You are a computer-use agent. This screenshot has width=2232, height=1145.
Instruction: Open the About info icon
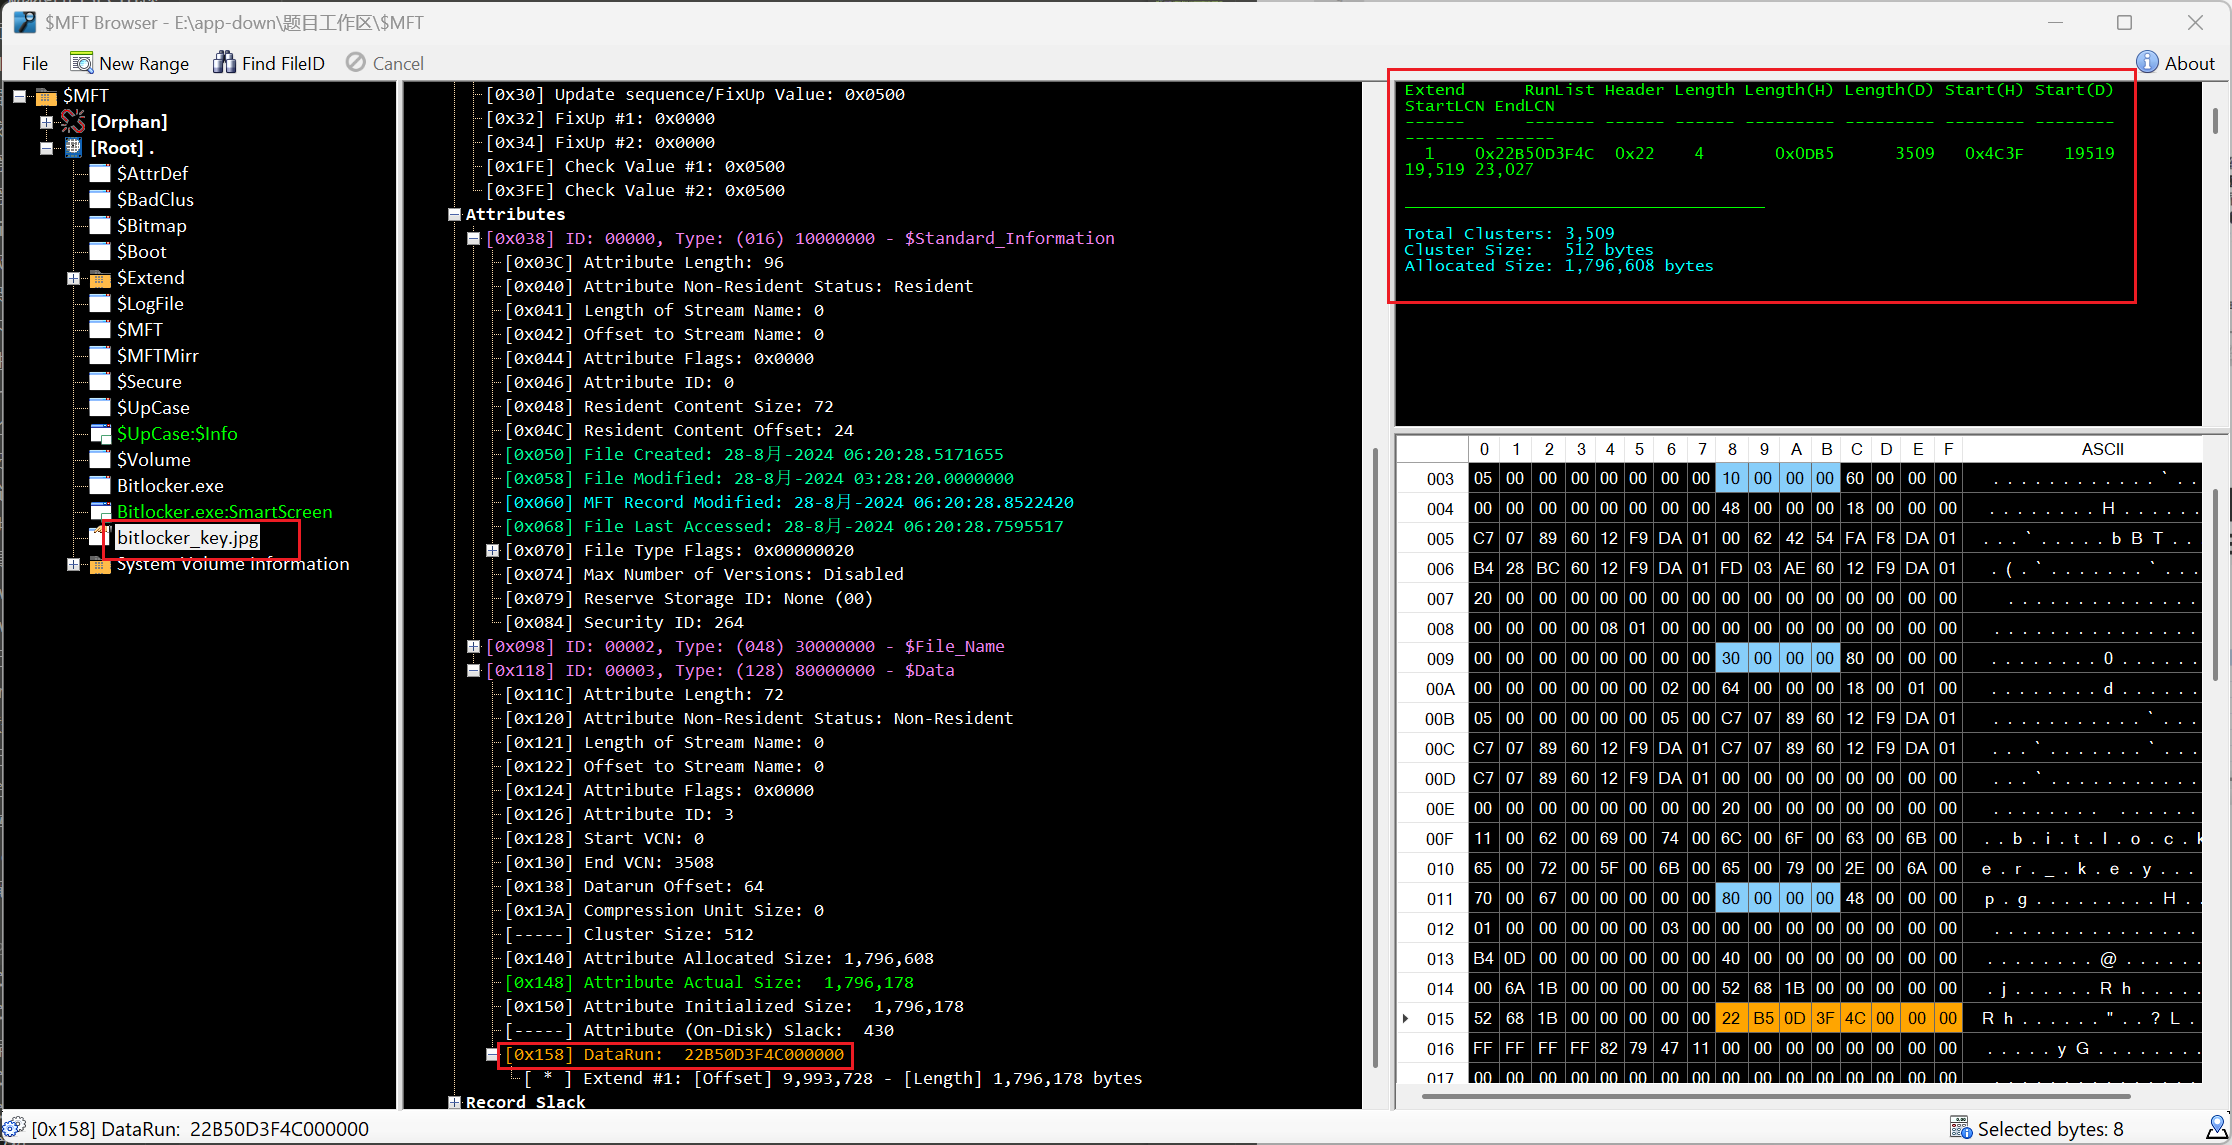2147,63
